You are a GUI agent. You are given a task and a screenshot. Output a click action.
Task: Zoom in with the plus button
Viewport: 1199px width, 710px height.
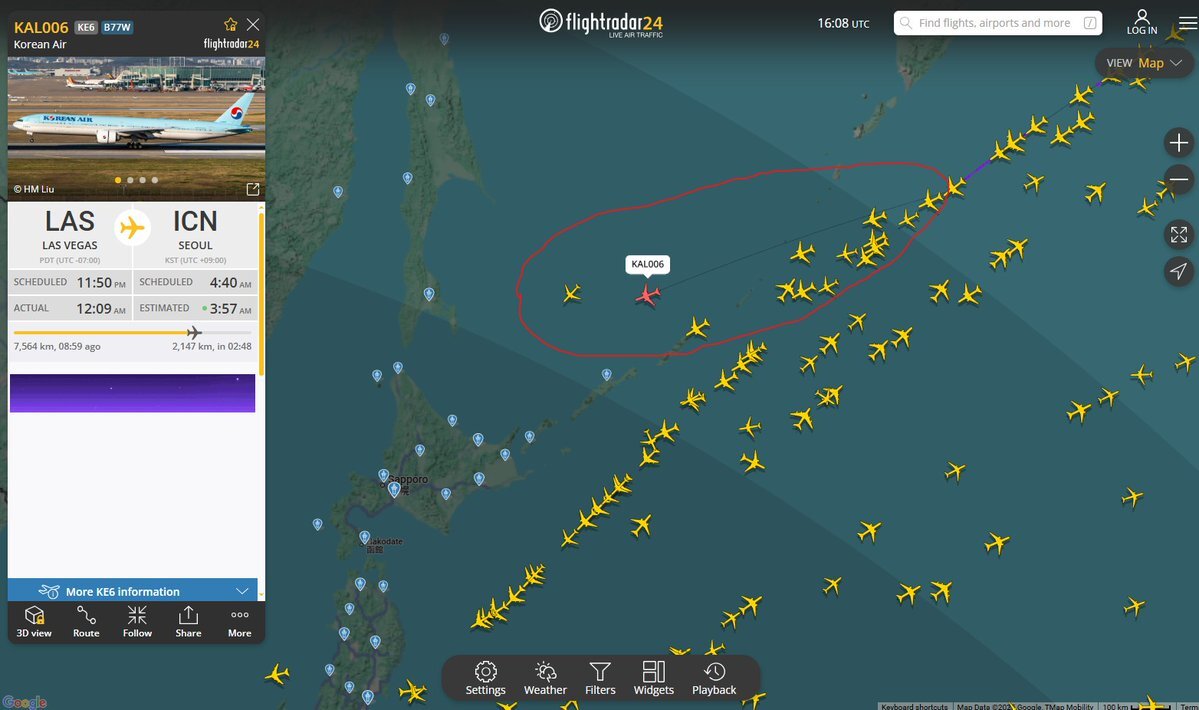[x=1178, y=143]
